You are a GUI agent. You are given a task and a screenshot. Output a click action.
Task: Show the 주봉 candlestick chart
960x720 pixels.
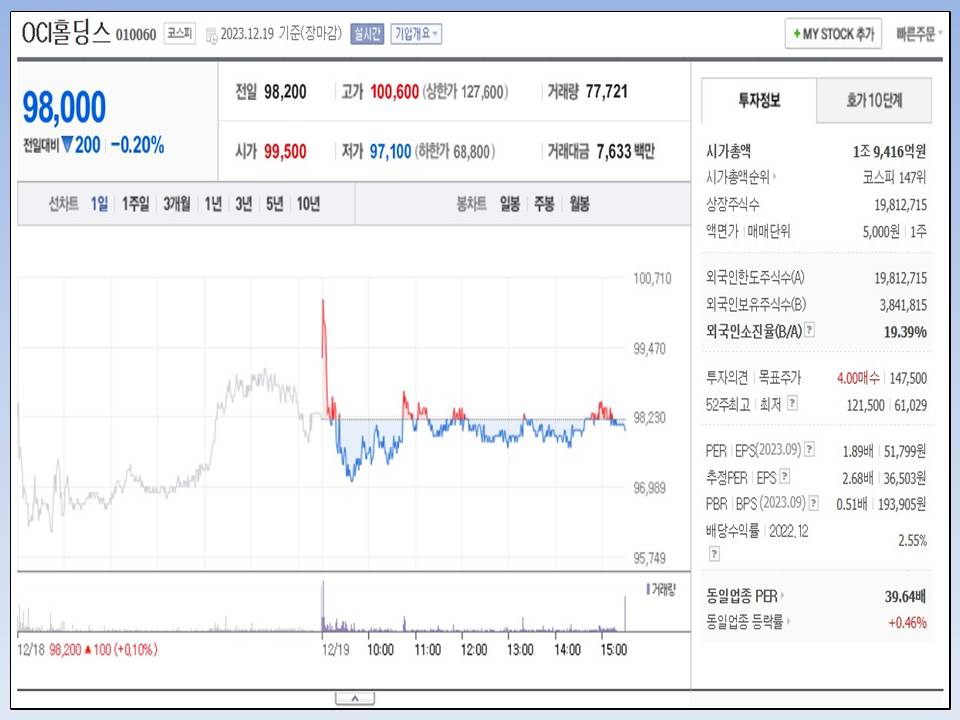(544, 203)
